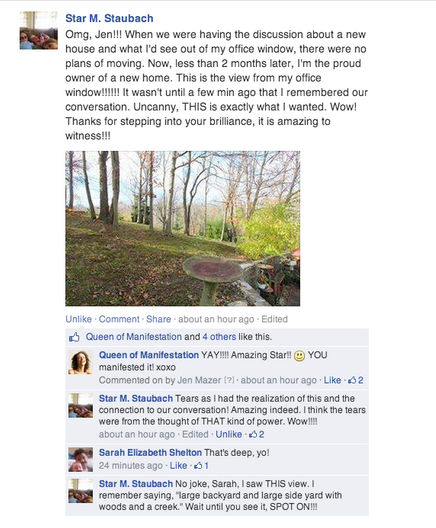Open the backyard view photo

pos(182,228)
